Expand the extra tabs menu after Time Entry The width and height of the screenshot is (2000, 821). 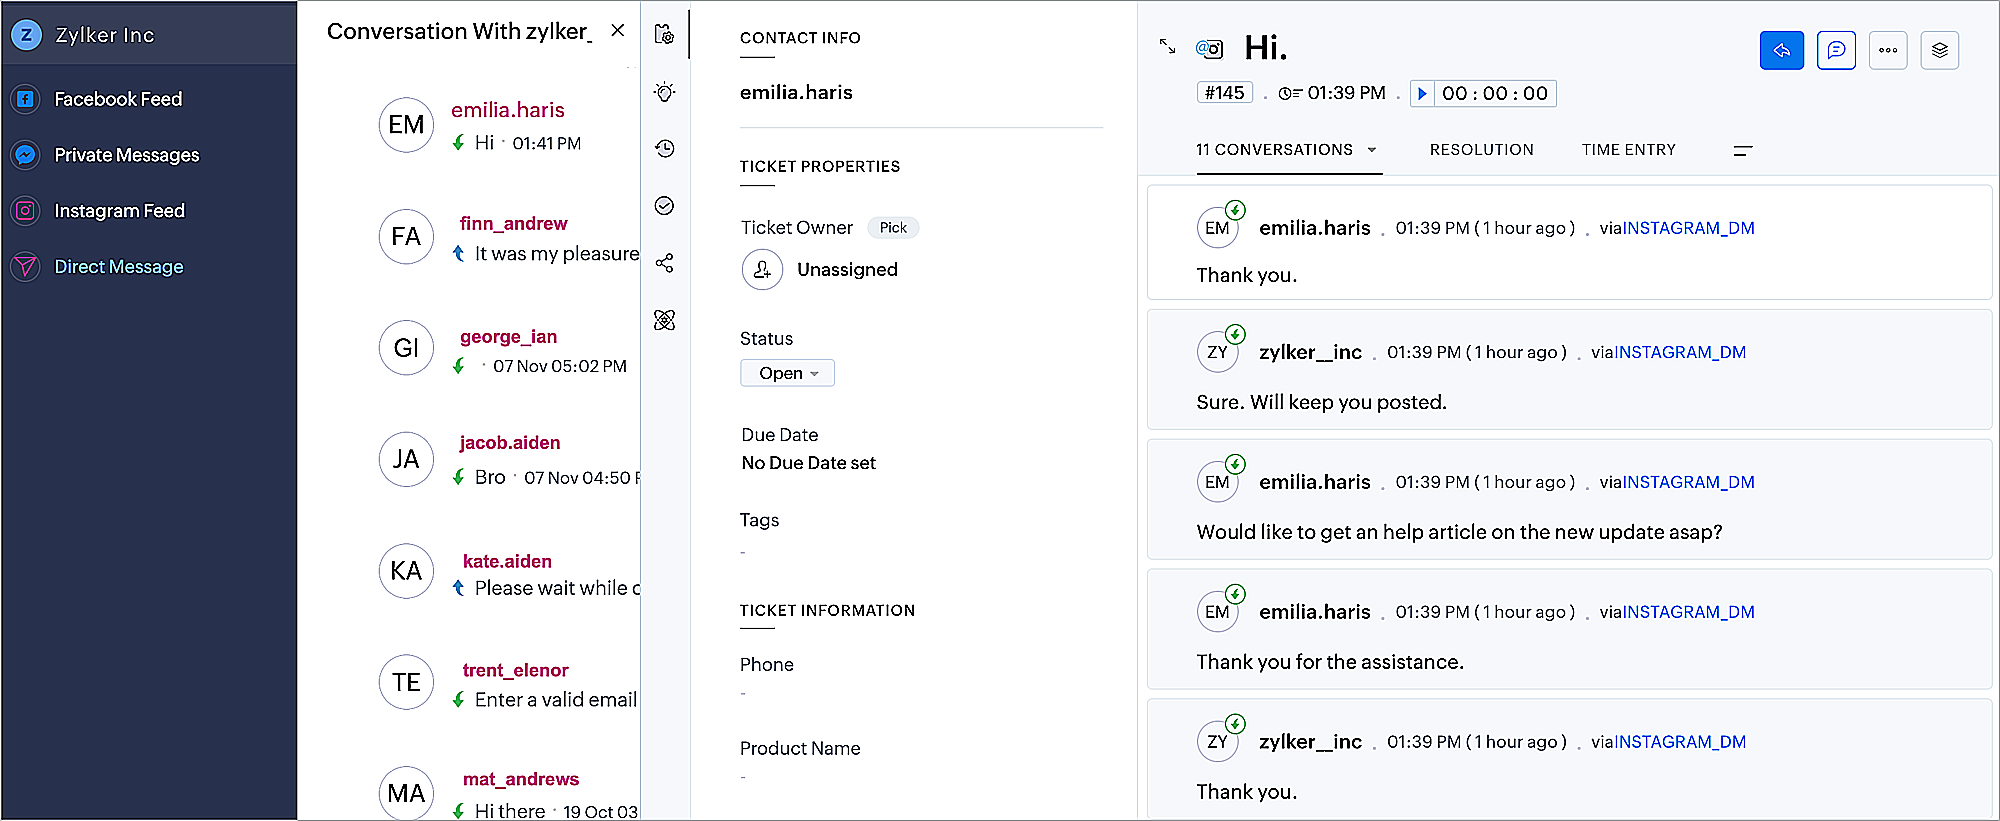tap(1742, 150)
